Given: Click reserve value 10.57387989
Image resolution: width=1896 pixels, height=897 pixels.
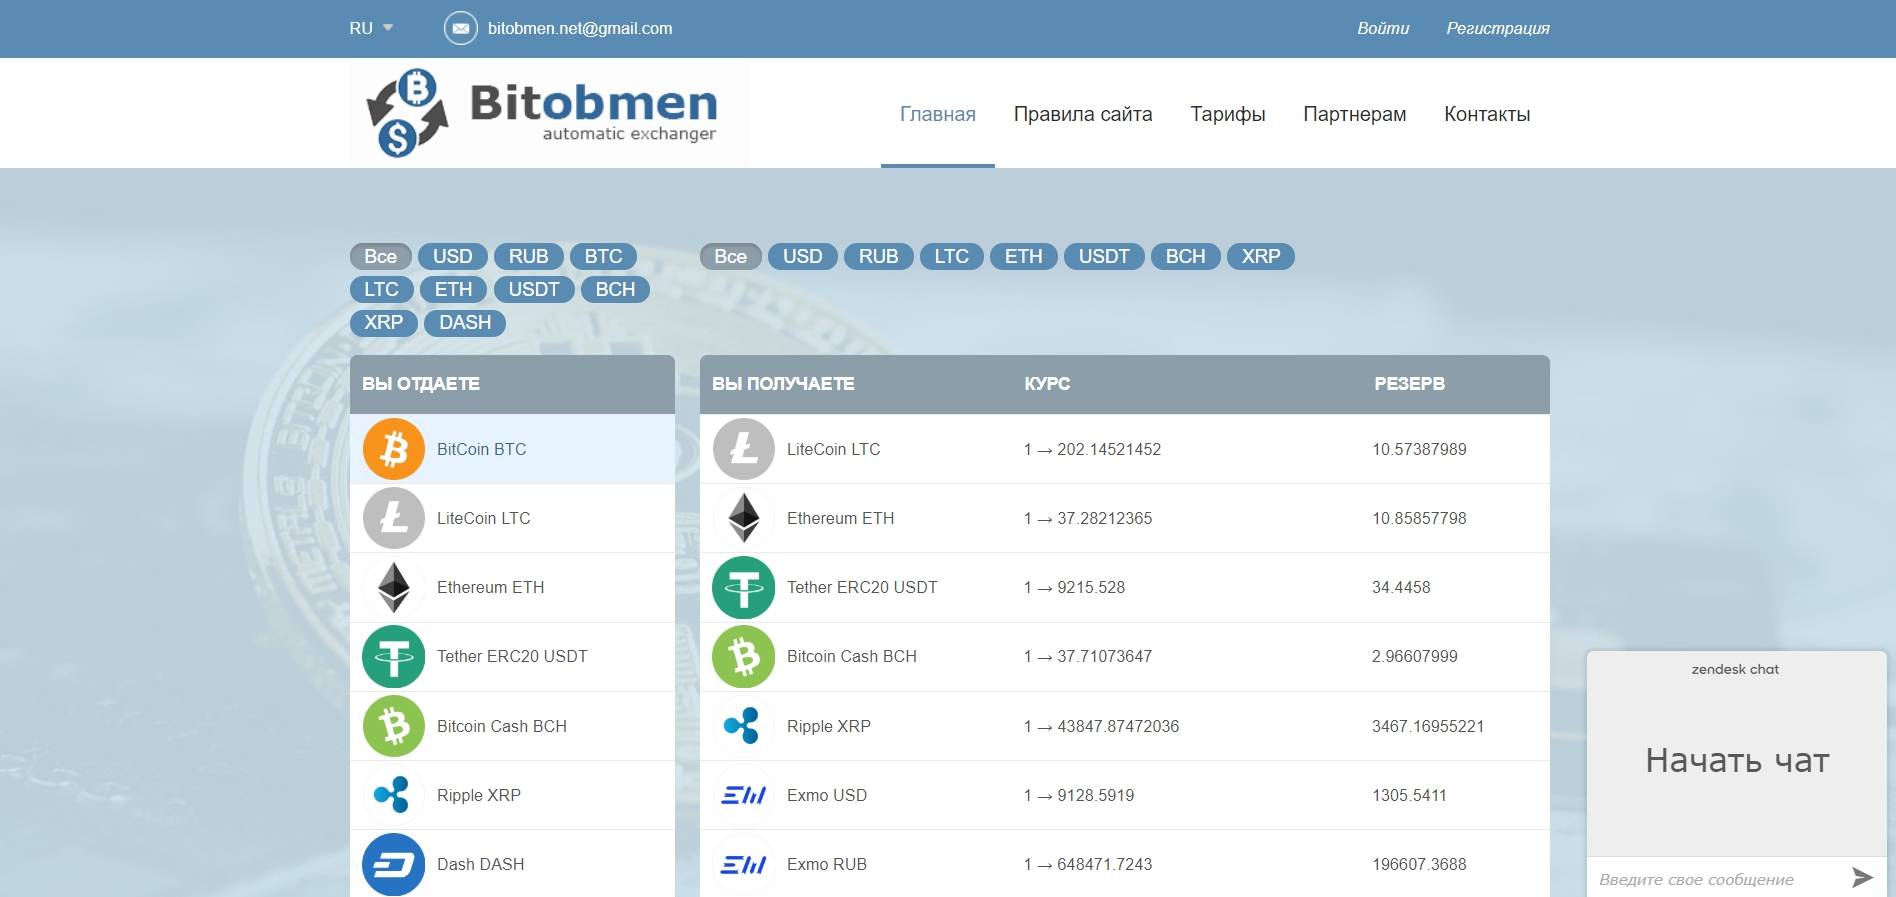Looking at the screenshot, I should pos(1419,449).
